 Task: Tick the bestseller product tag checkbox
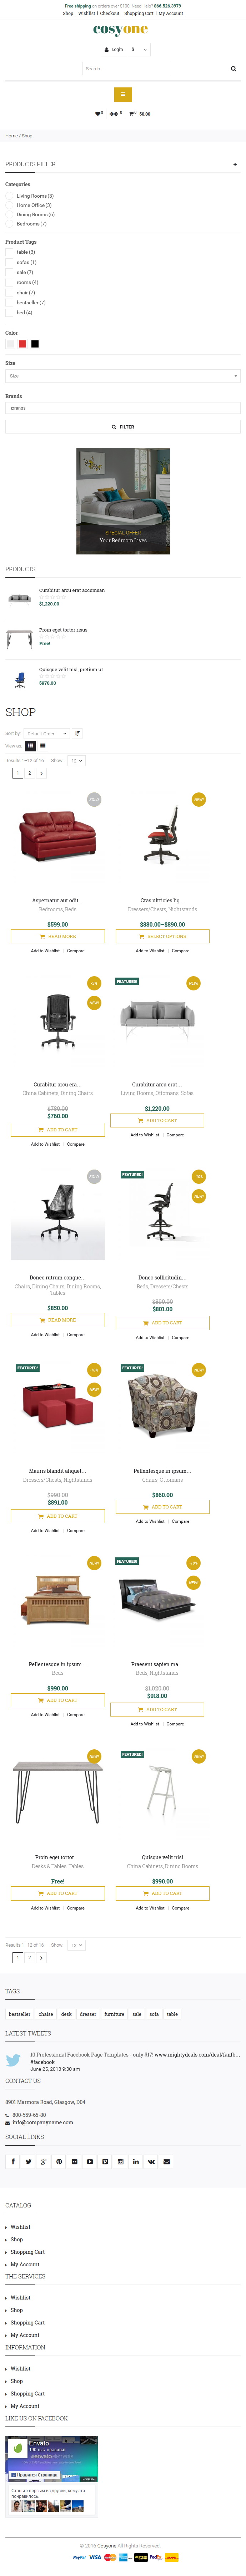click(9, 302)
